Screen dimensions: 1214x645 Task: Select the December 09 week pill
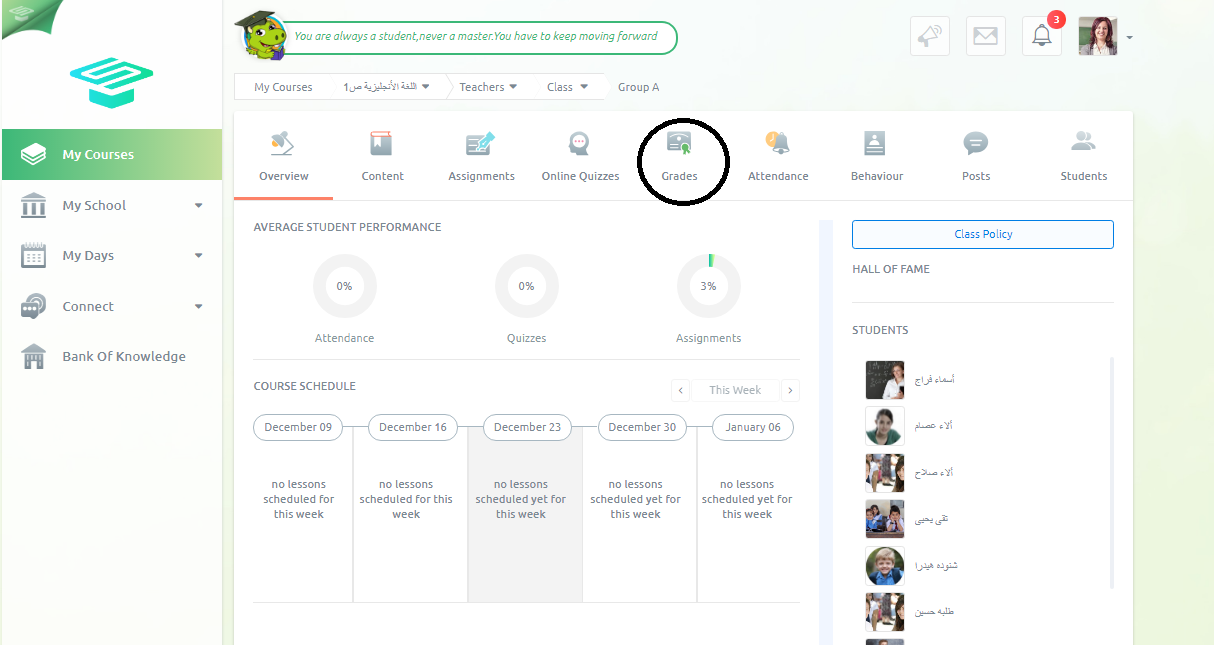point(298,427)
